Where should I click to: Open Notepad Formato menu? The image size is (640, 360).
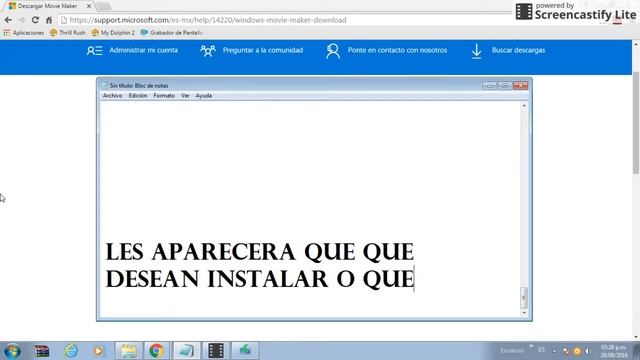coord(164,96)
